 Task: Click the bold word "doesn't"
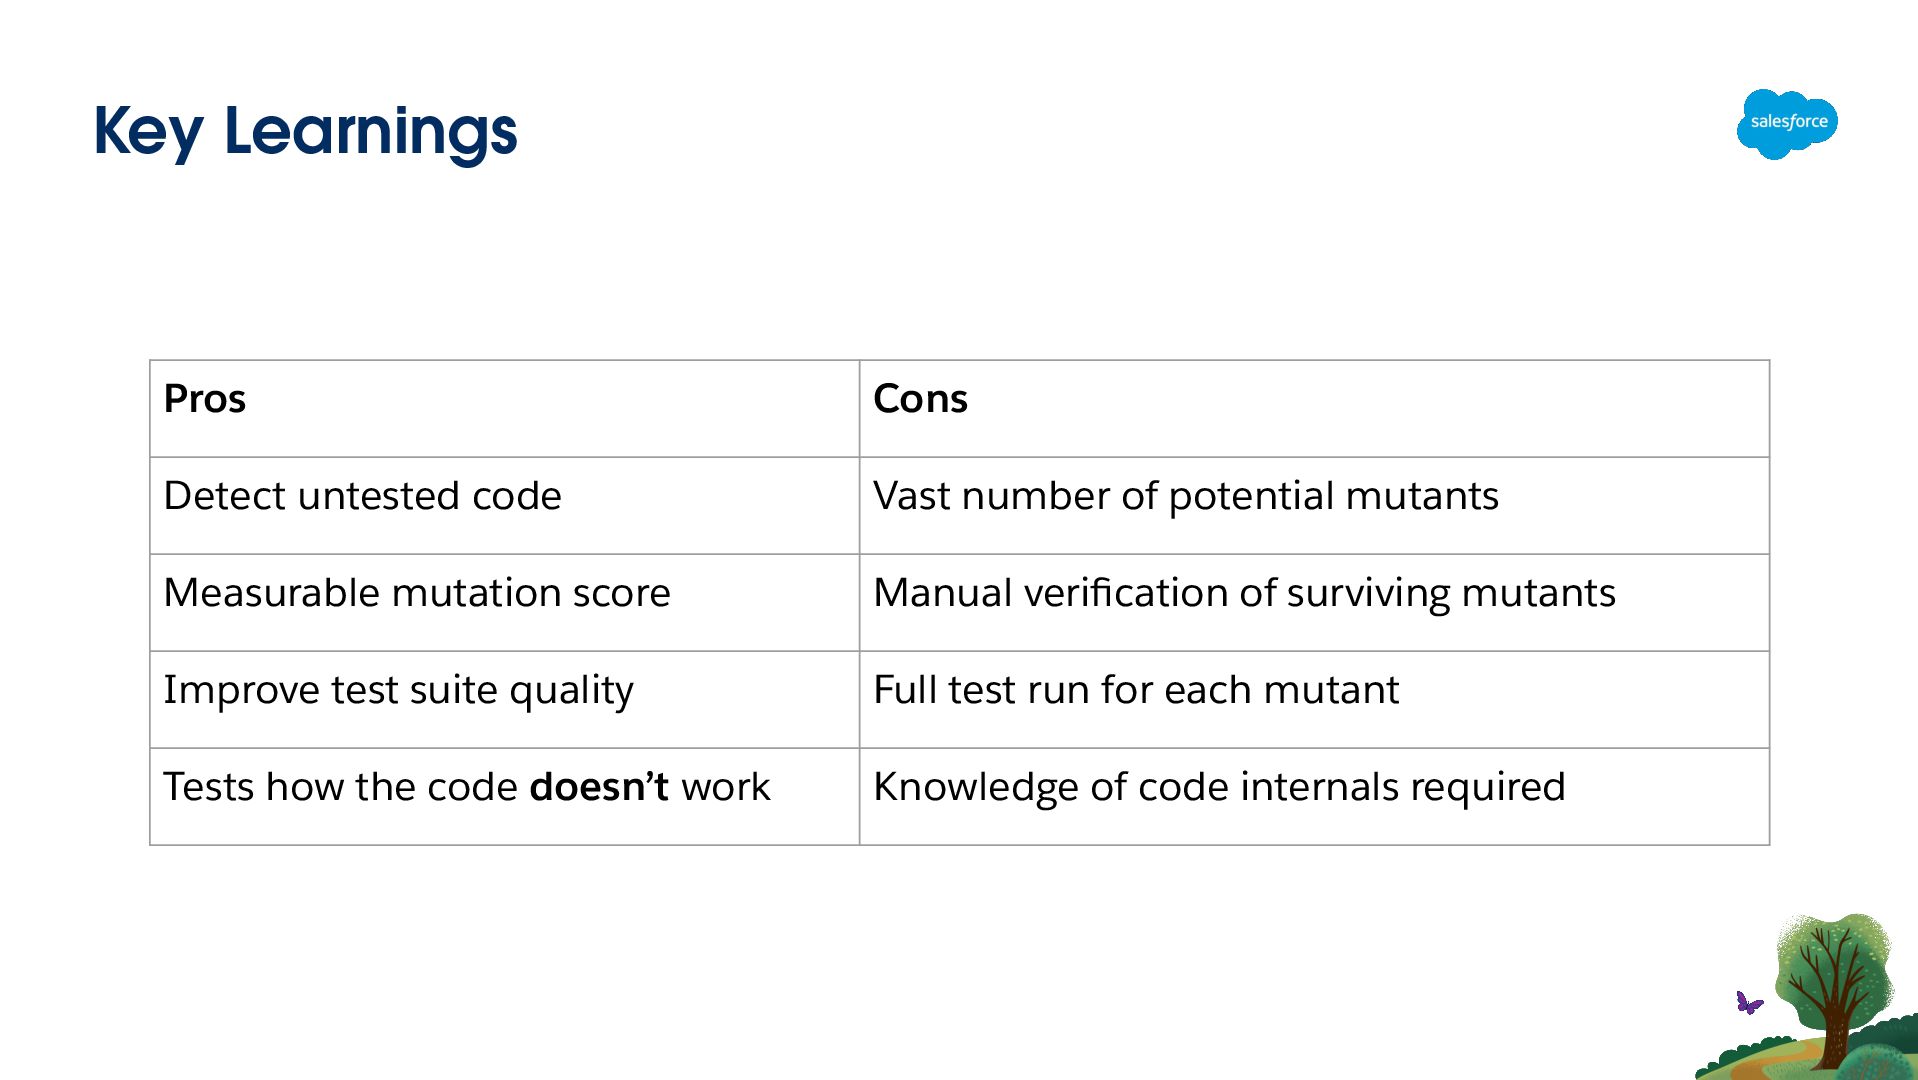tap(598, 787)
